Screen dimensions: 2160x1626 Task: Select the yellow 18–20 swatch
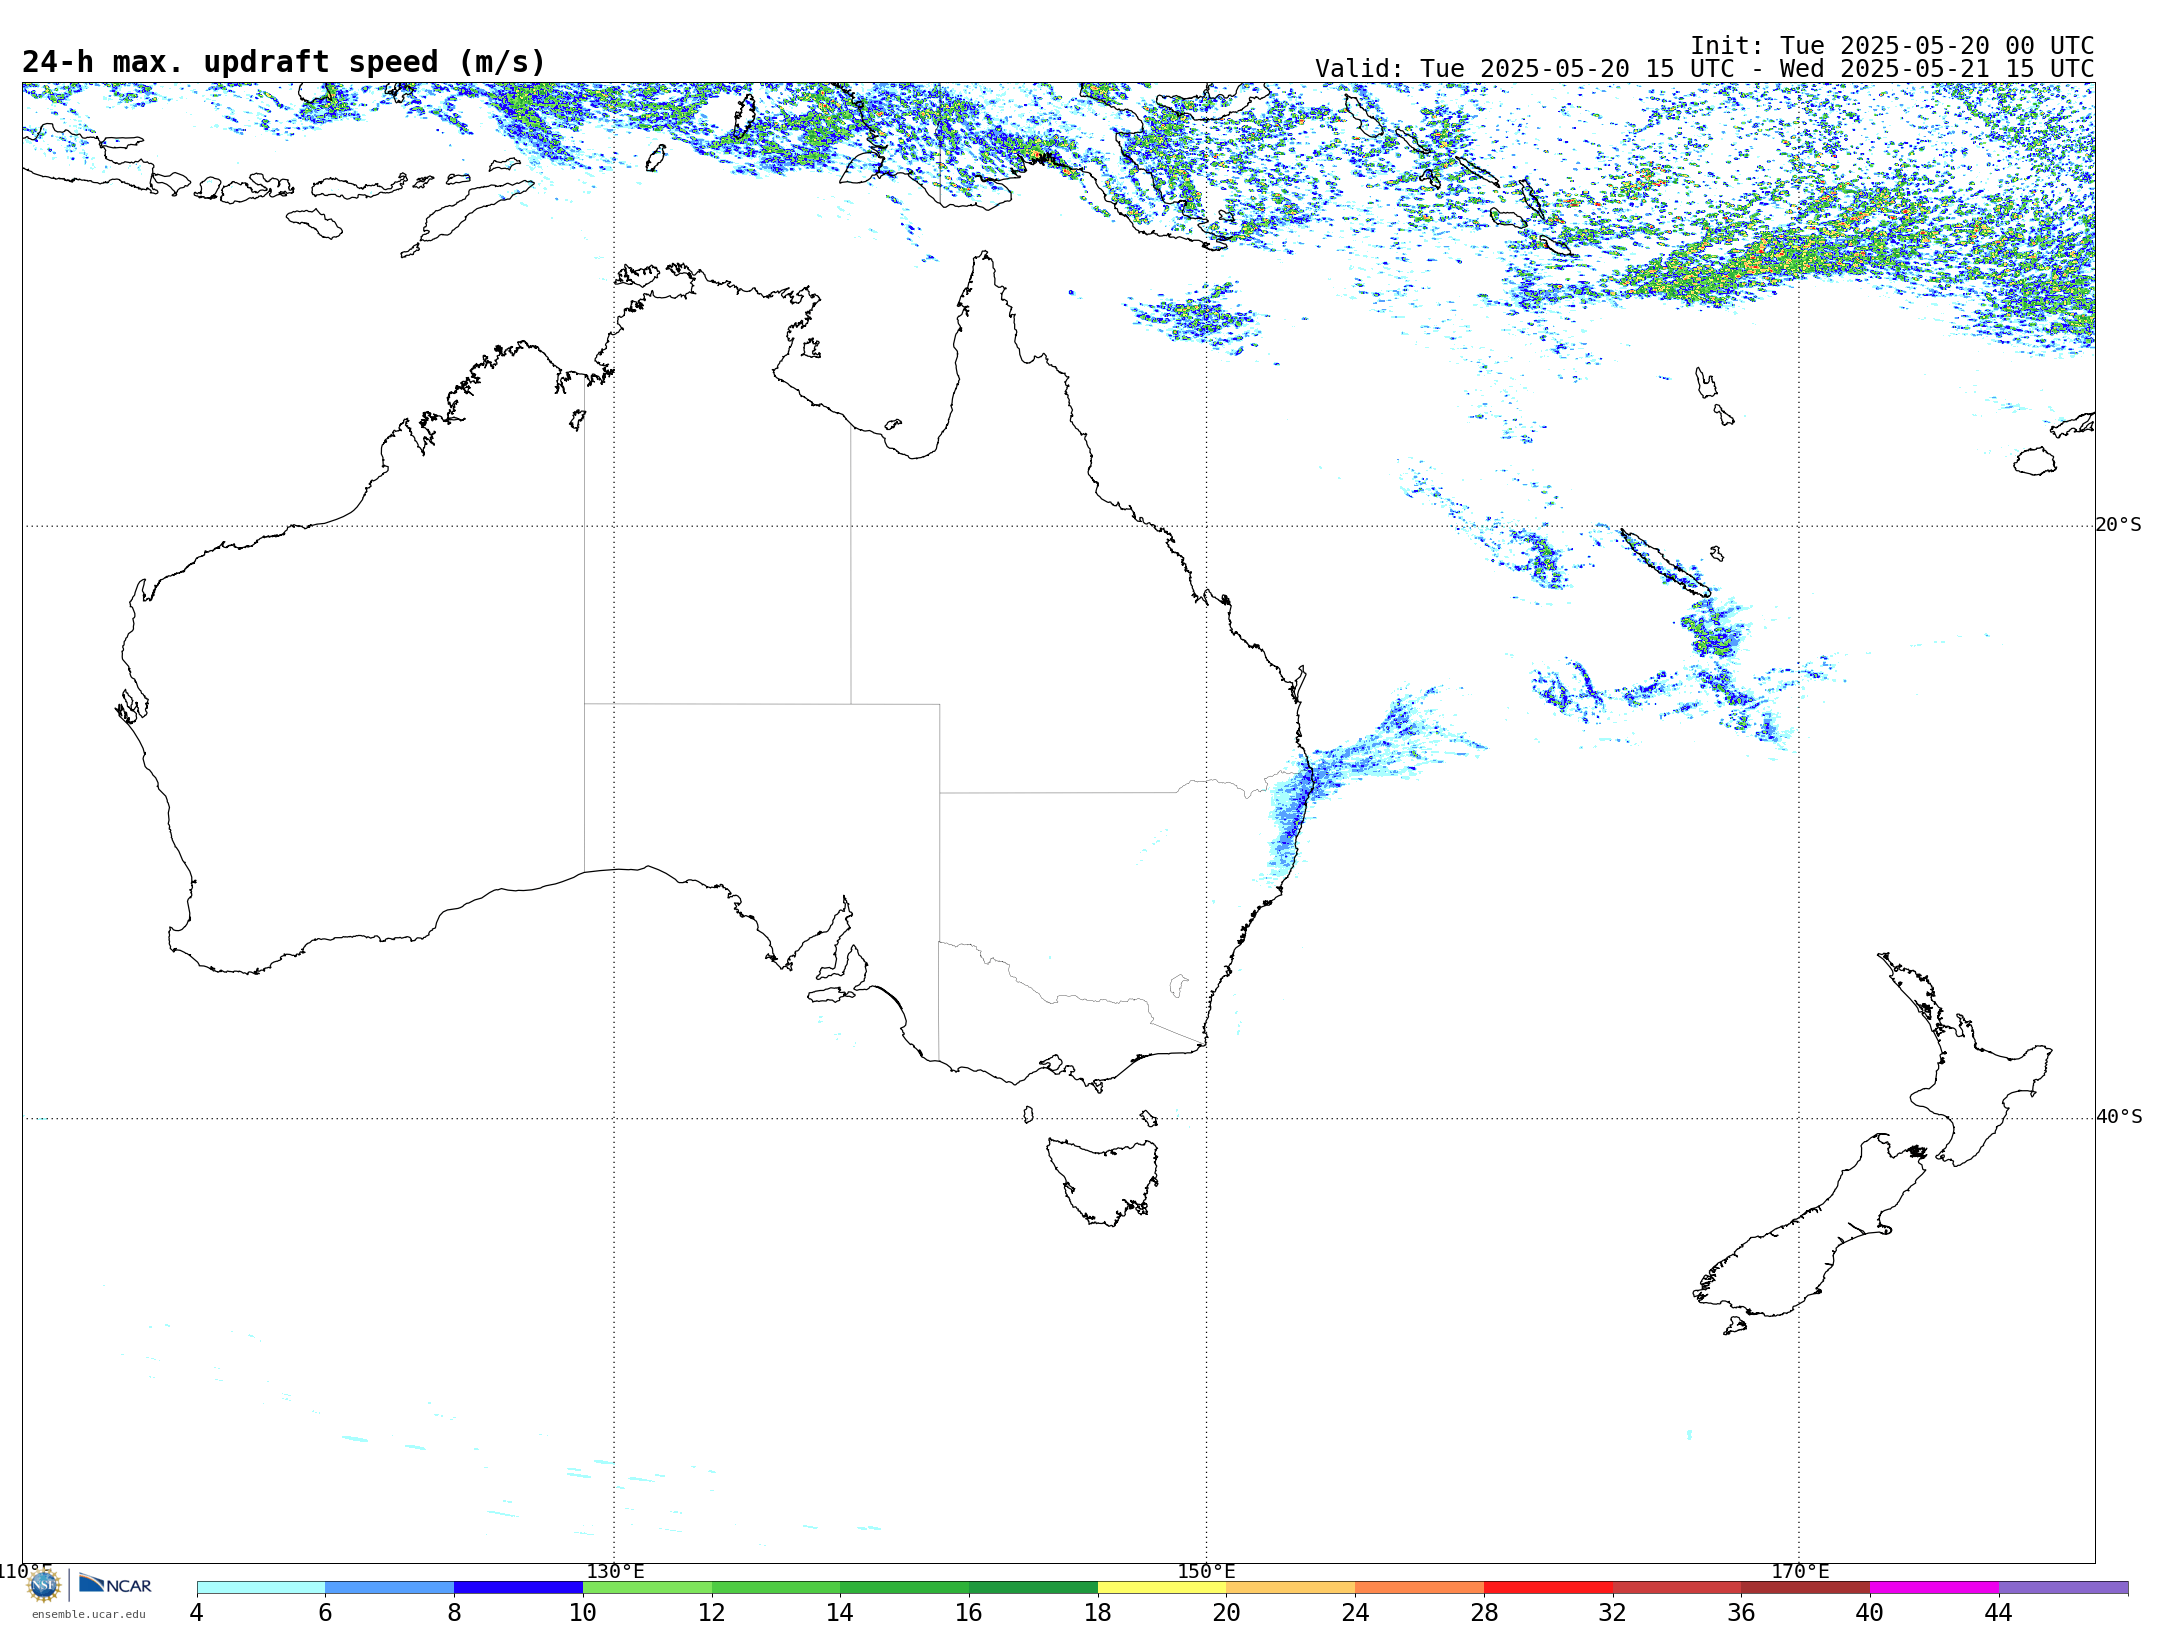[1162, 1588]
